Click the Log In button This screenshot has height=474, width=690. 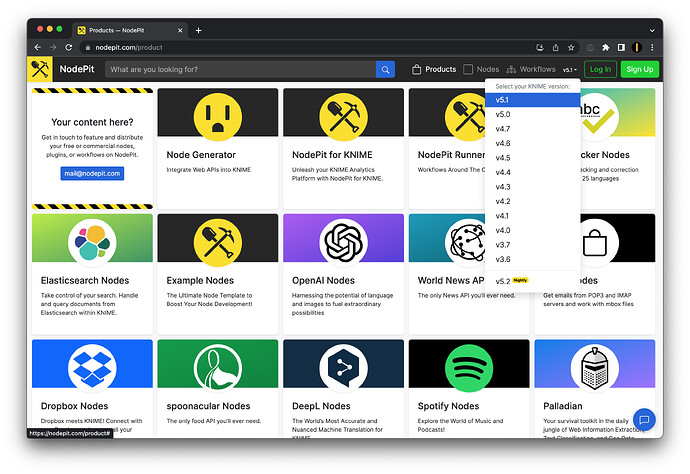[600, 70]
